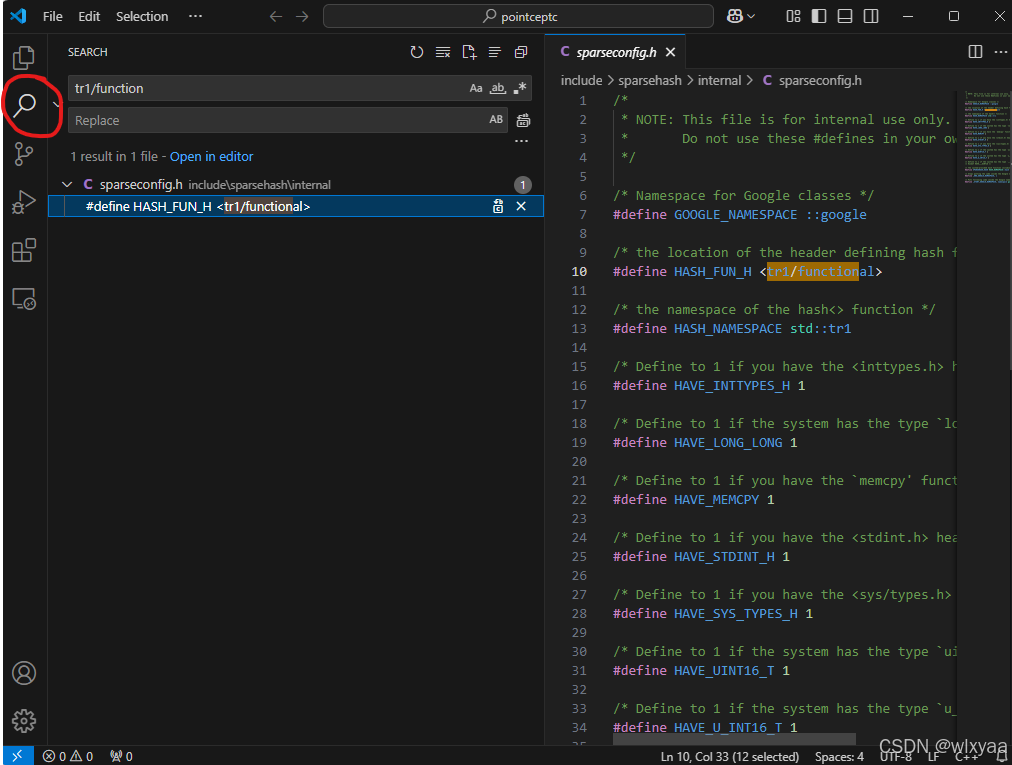This screenshot has width=1012, height=765.
Task: Enable match case in search
Action: point(477,88)
